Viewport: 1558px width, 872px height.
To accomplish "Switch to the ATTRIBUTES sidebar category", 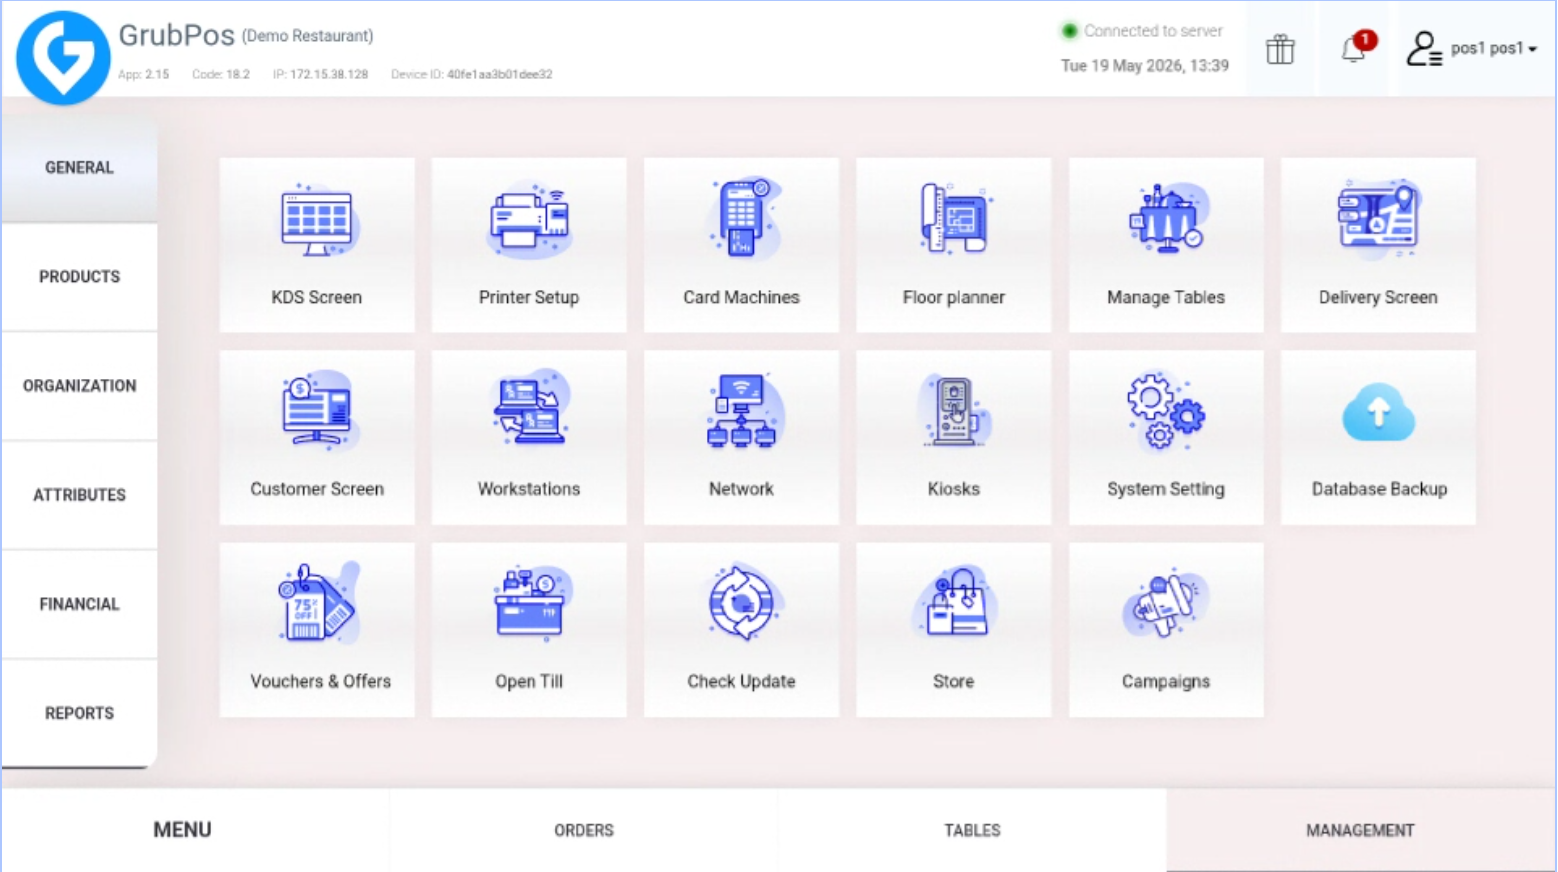I will coord(79,494).
